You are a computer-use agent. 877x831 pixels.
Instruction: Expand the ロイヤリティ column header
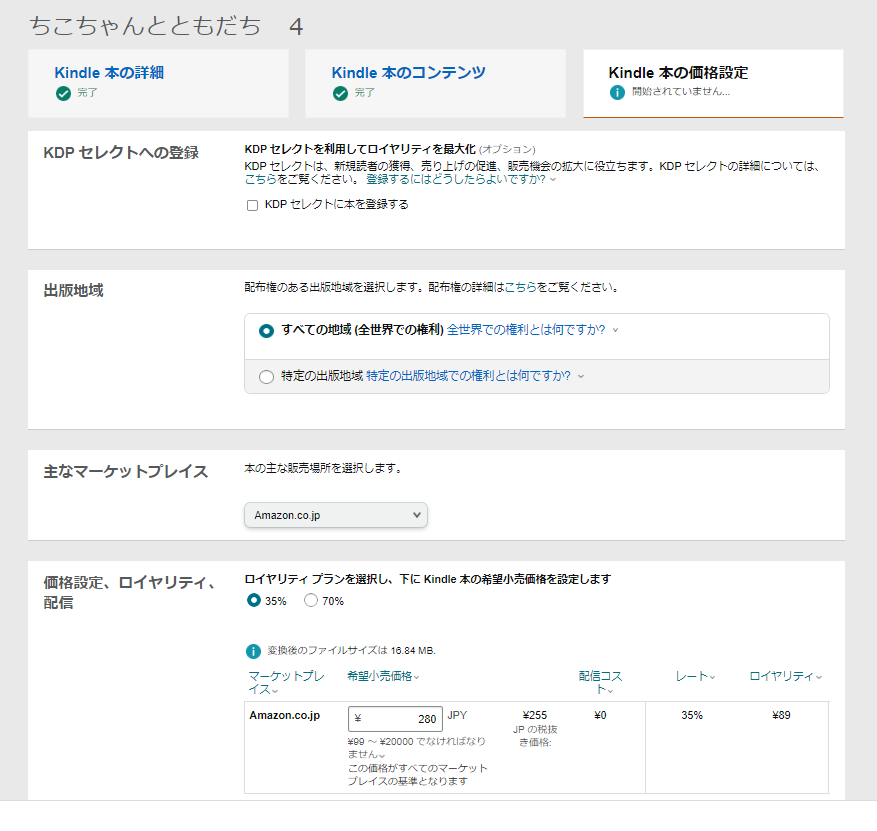(x=785, y=676)
